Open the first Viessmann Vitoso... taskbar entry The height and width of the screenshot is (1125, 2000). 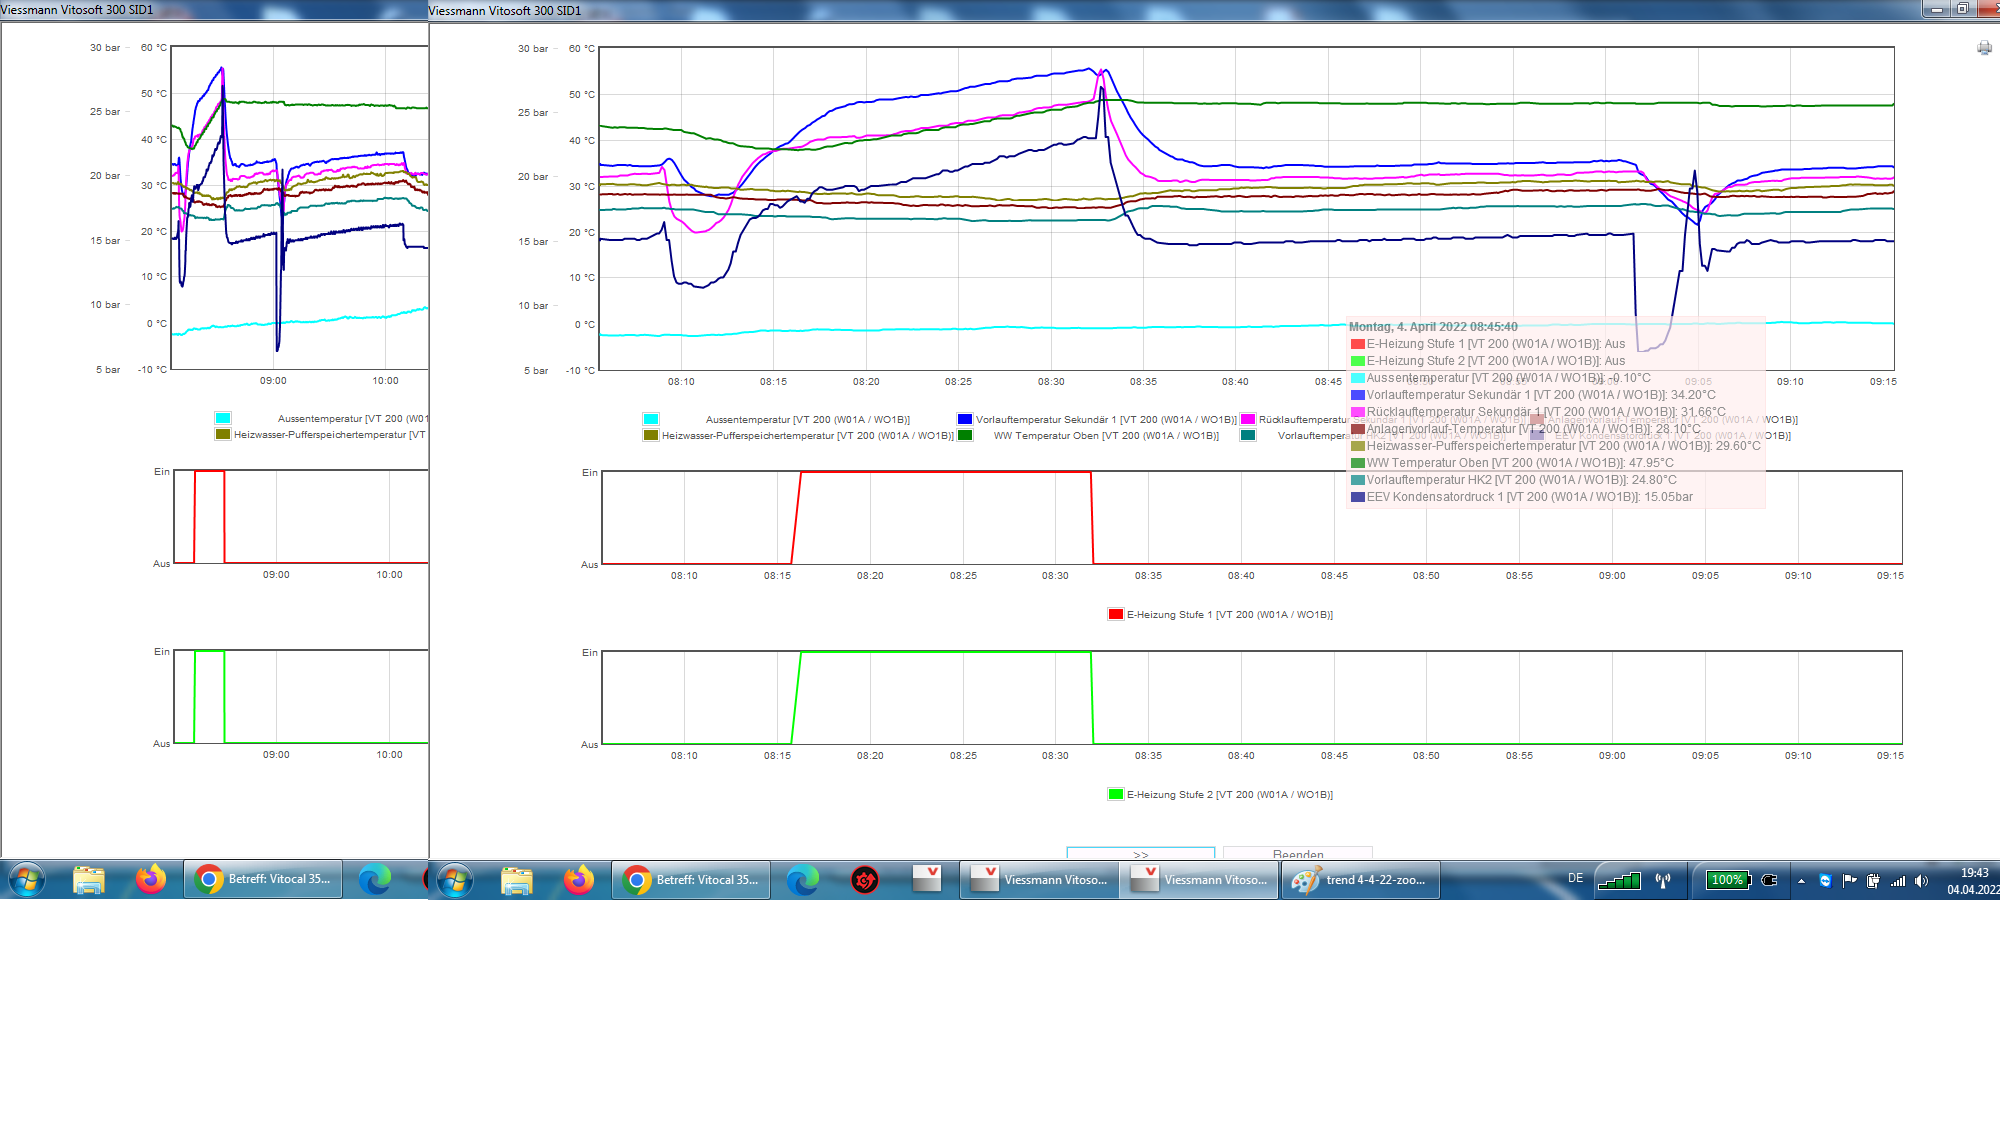click(1039, 880)
